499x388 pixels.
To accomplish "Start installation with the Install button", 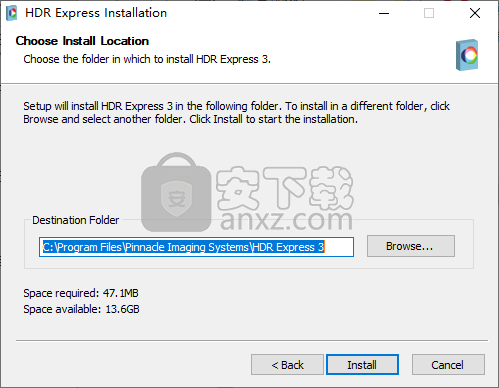I will 362,365.
